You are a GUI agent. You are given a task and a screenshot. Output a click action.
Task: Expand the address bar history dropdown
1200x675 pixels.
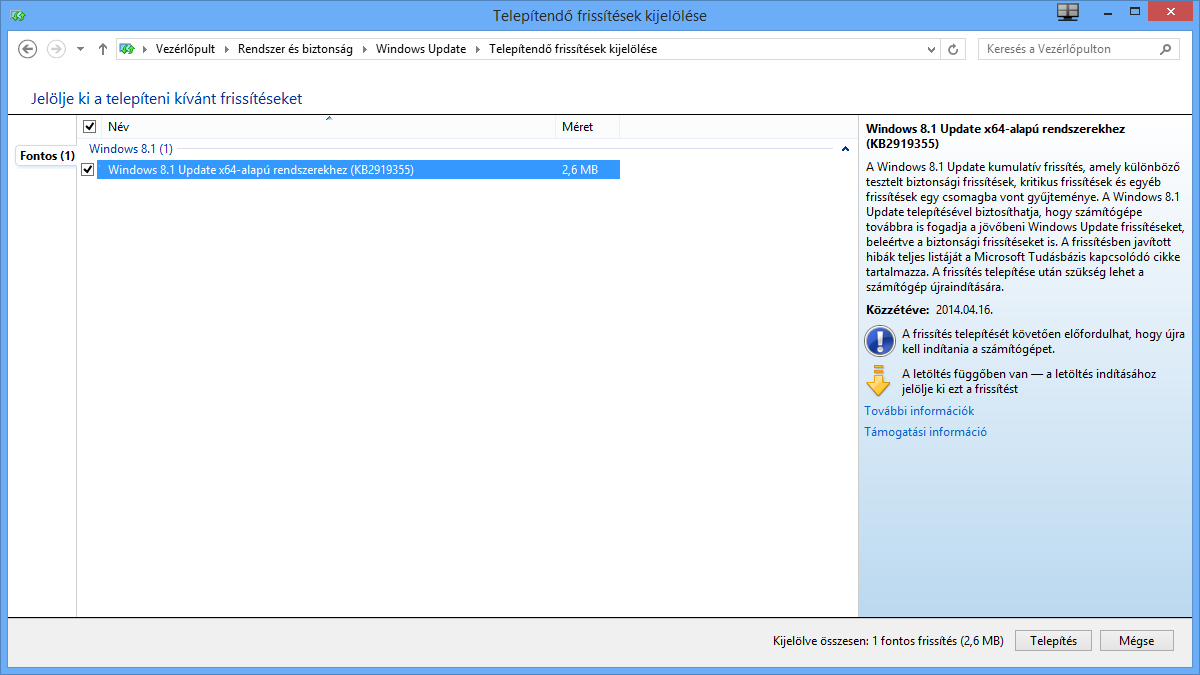point(933,49)
